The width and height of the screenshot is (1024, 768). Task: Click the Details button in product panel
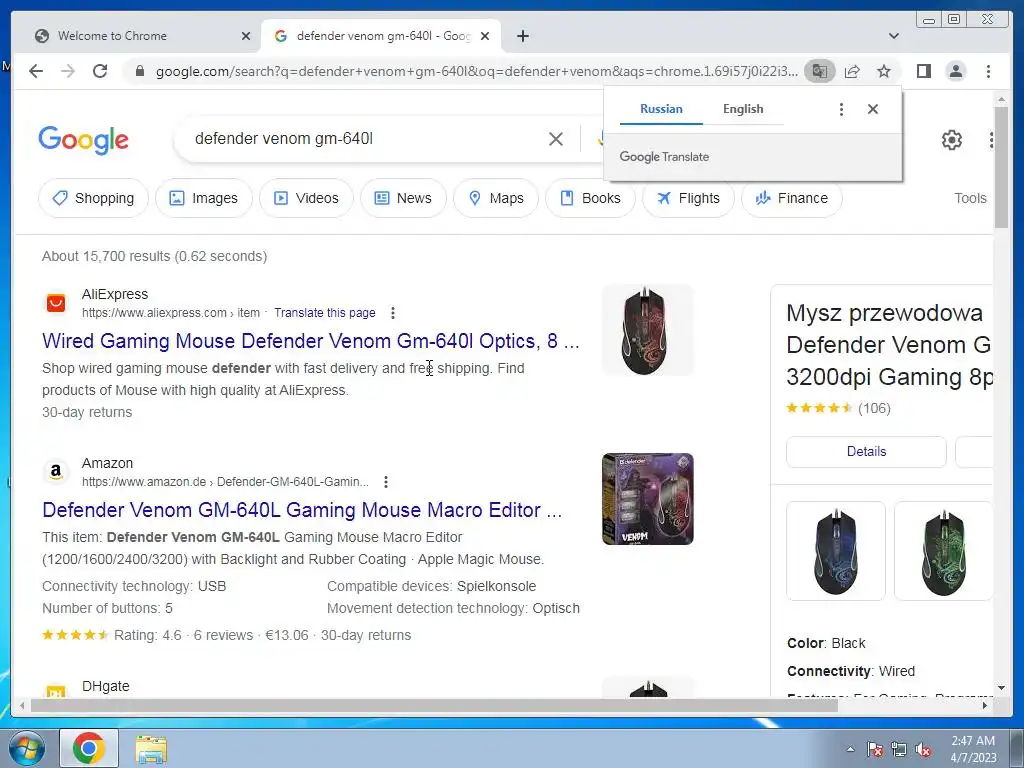point(866,451)
